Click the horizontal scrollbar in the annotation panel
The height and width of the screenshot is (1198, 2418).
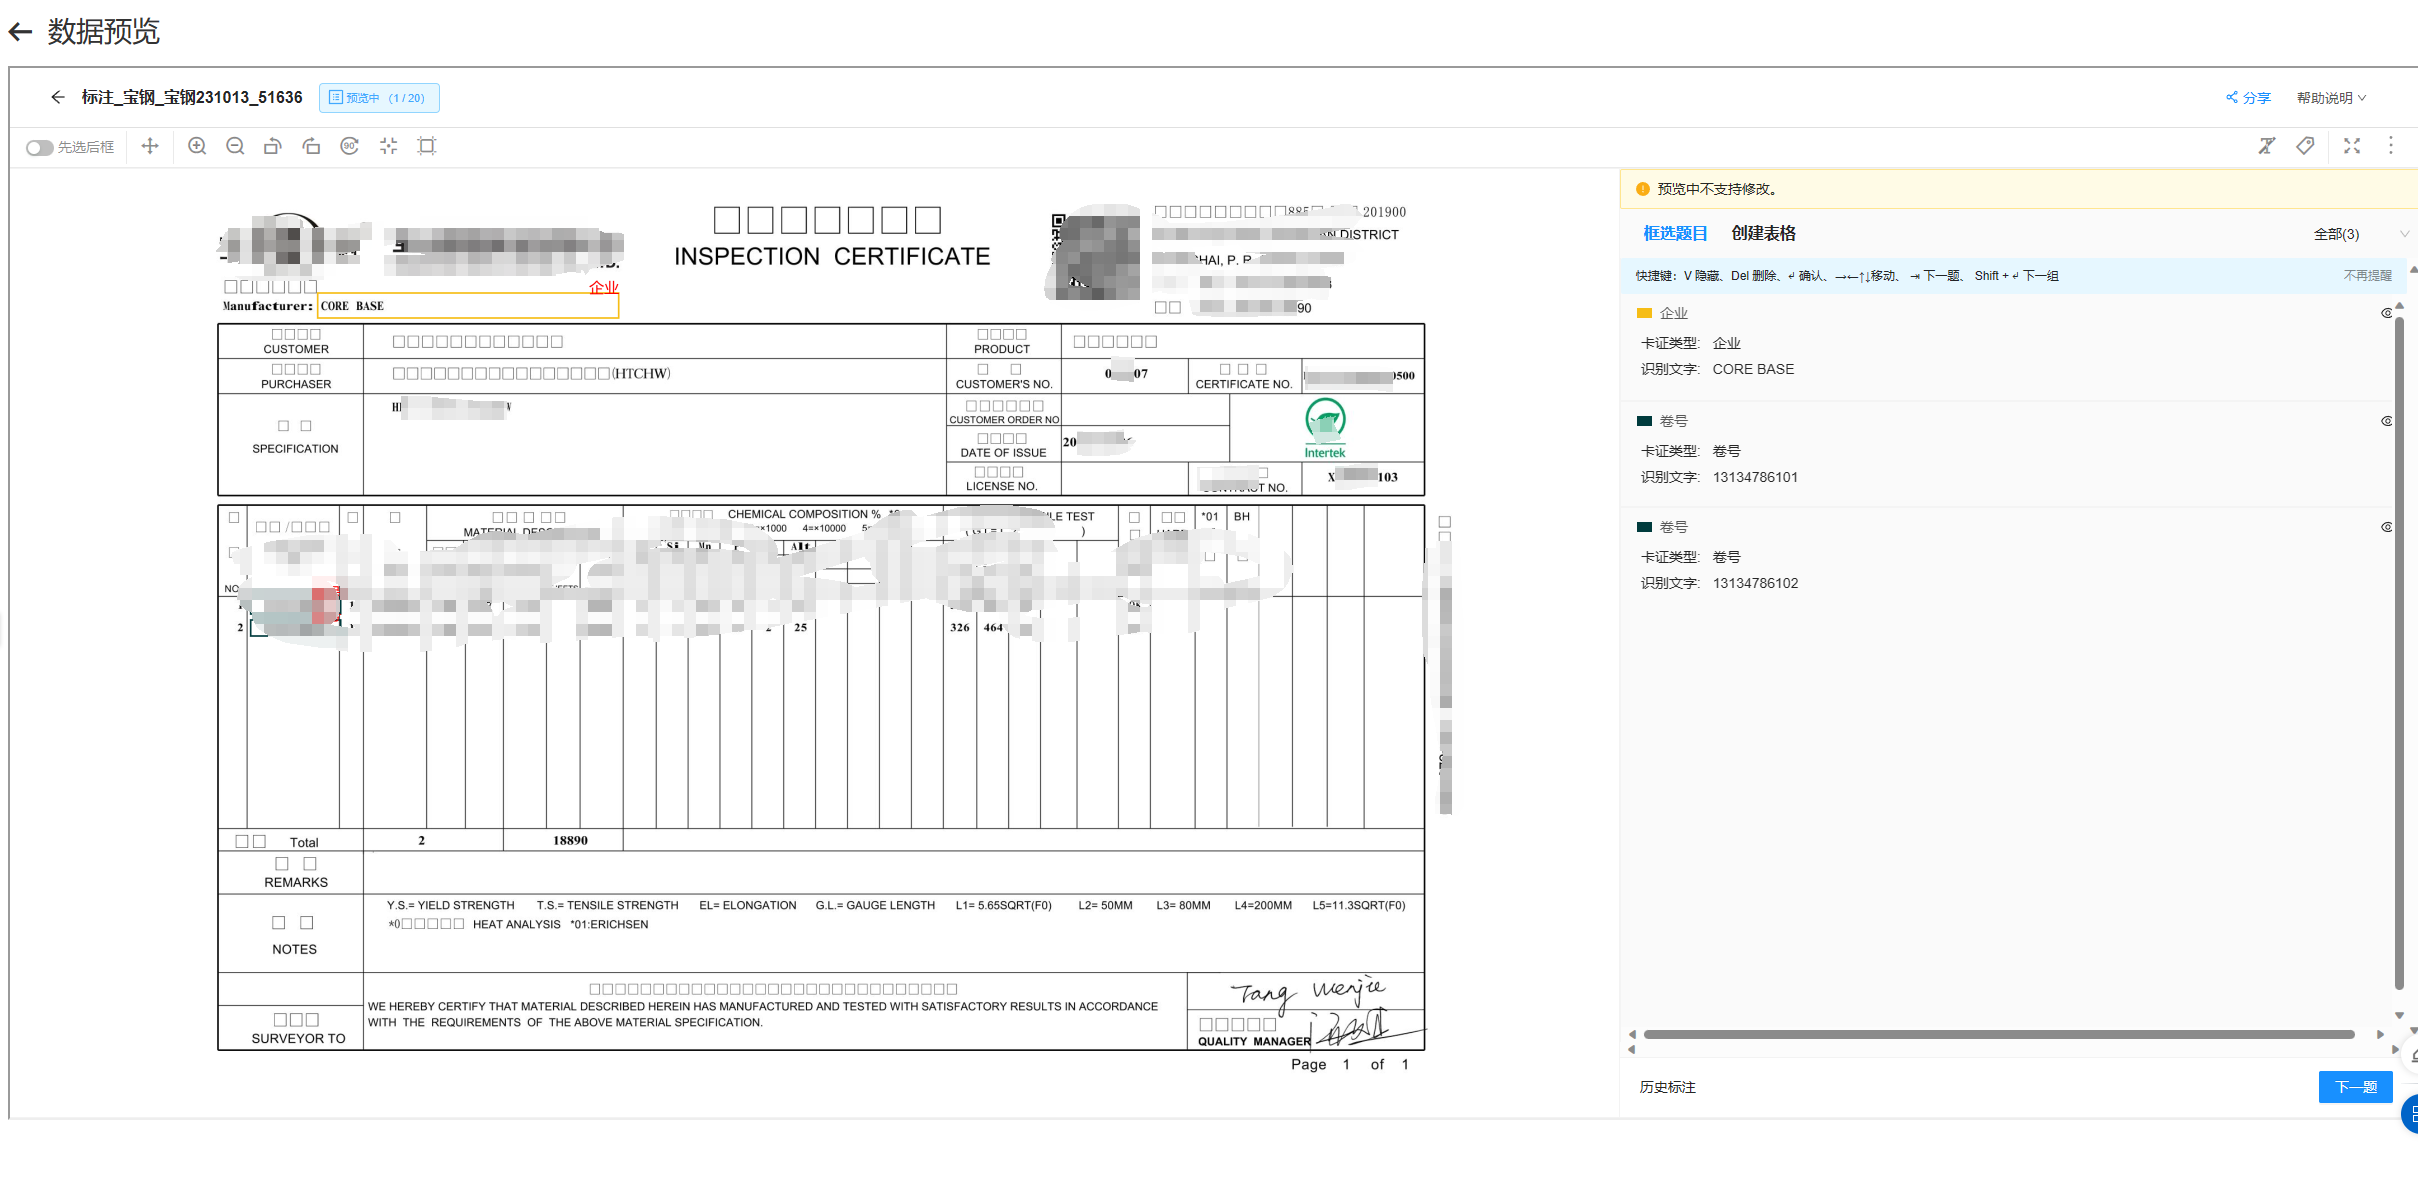pyautogui.click(x=1998, y=1034)
